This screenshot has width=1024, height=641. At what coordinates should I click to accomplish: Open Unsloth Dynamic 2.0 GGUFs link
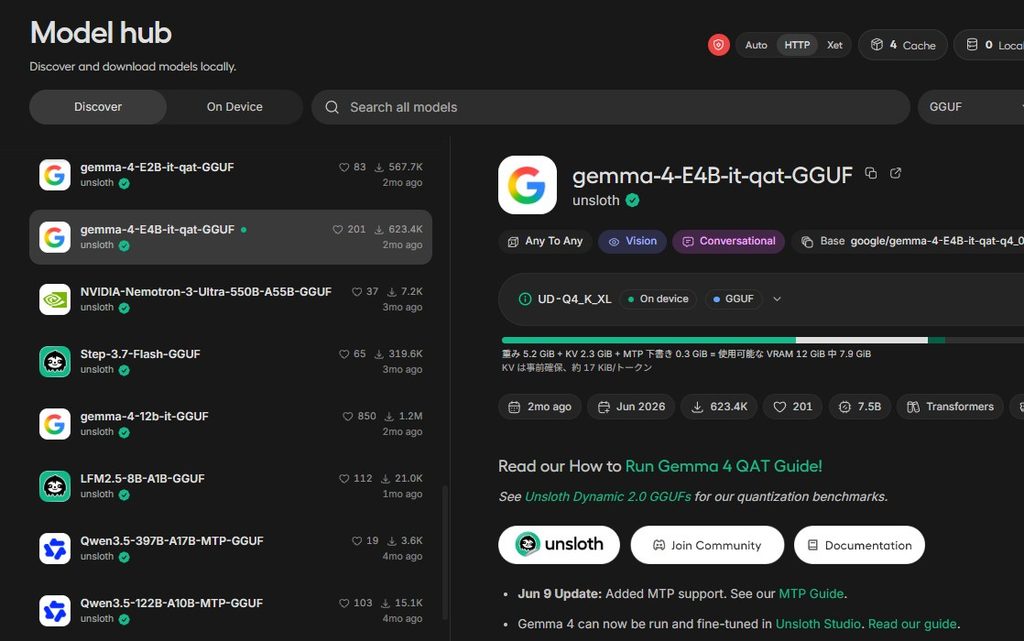pyautogui.click(x=607, y=497)
